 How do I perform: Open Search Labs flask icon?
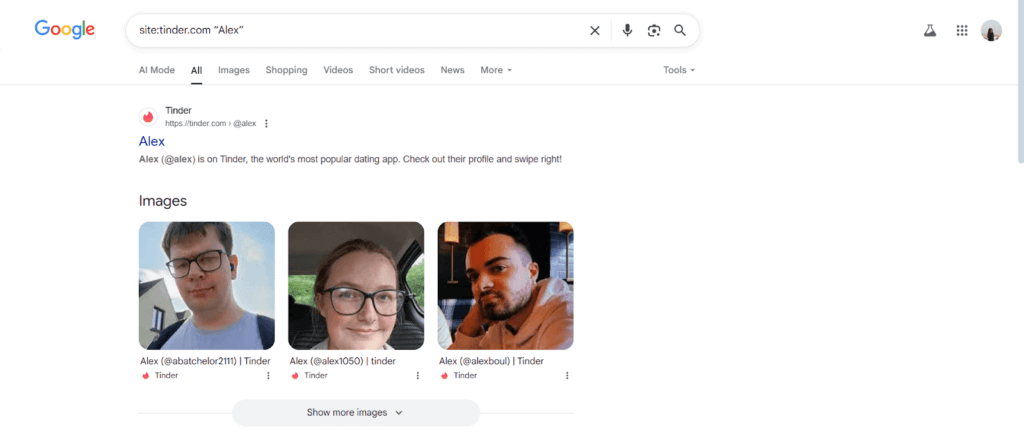click(x=930, y=31)
